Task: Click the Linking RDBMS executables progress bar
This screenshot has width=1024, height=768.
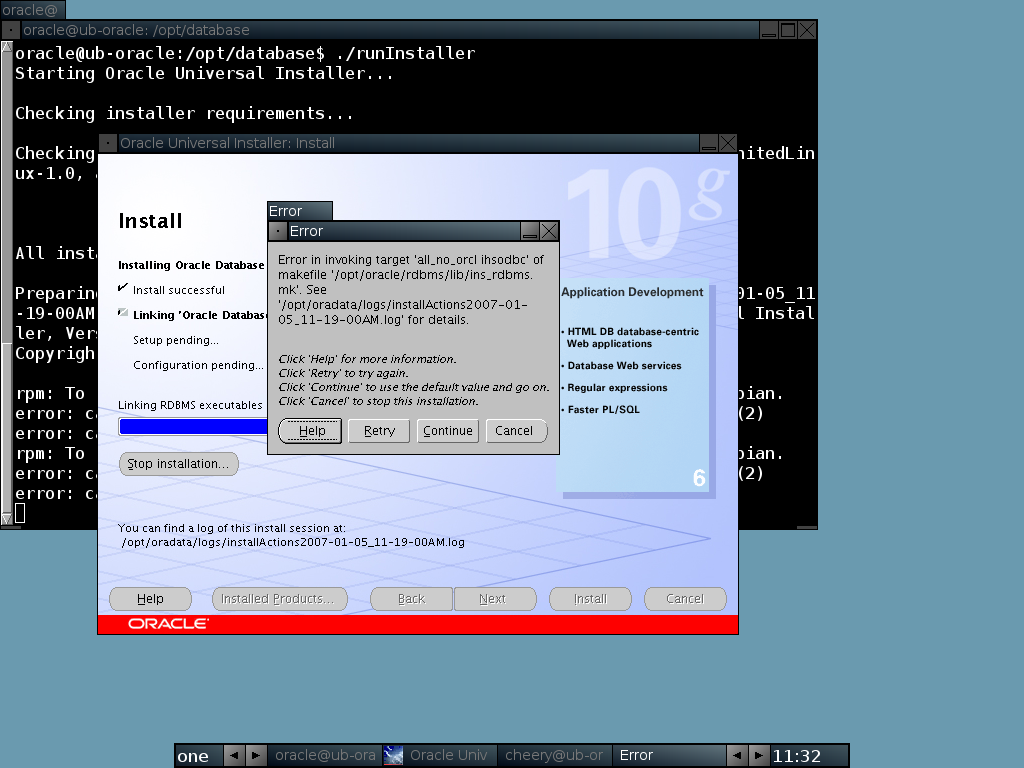Action: coord(193,426)
